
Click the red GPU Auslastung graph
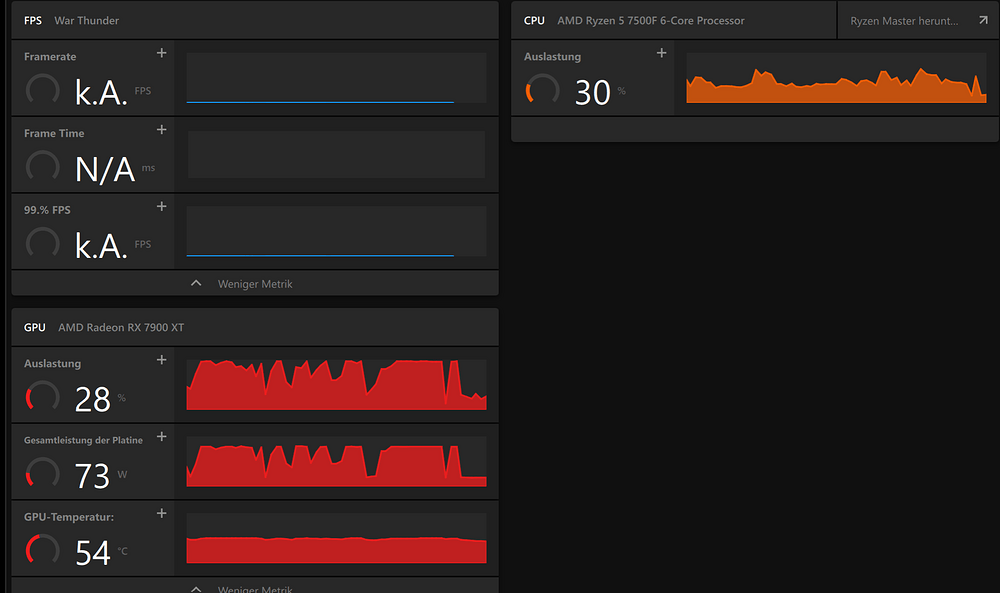[336, 385]
